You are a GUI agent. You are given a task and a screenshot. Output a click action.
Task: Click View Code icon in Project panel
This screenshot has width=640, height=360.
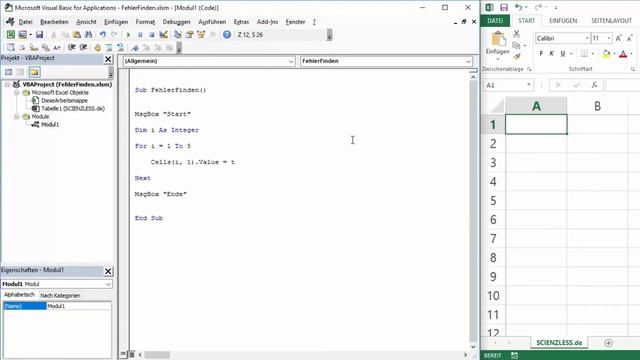9,72
